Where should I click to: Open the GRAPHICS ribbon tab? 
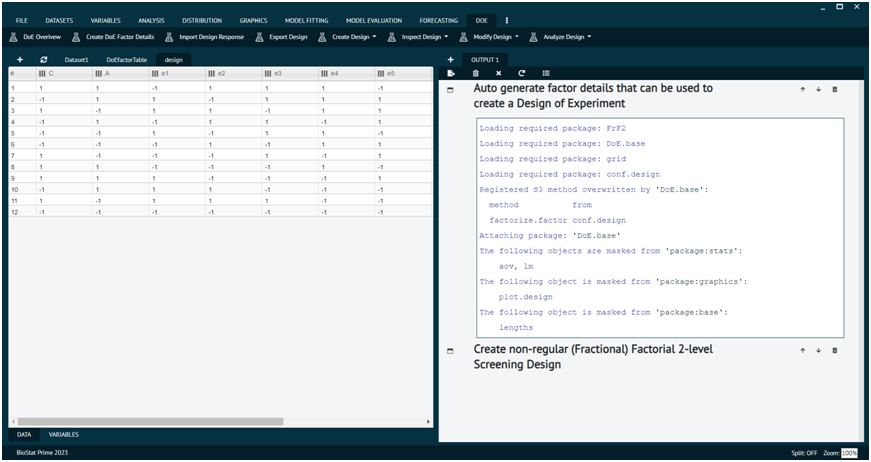pyautogui.click(x=253, y=21)
